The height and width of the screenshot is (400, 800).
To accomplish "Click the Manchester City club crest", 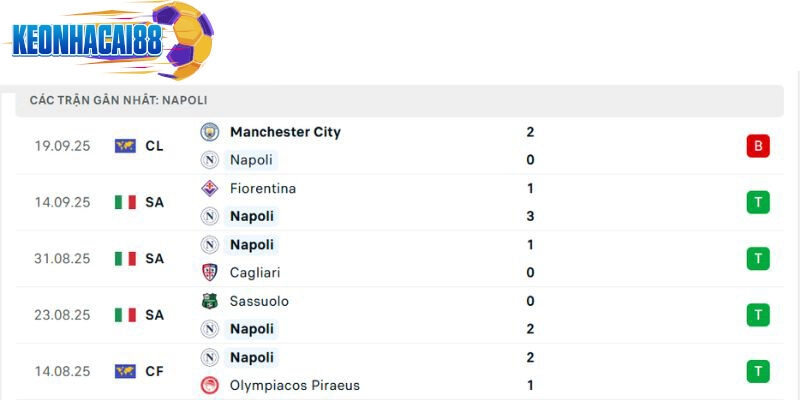I will [x=210, y=132].
